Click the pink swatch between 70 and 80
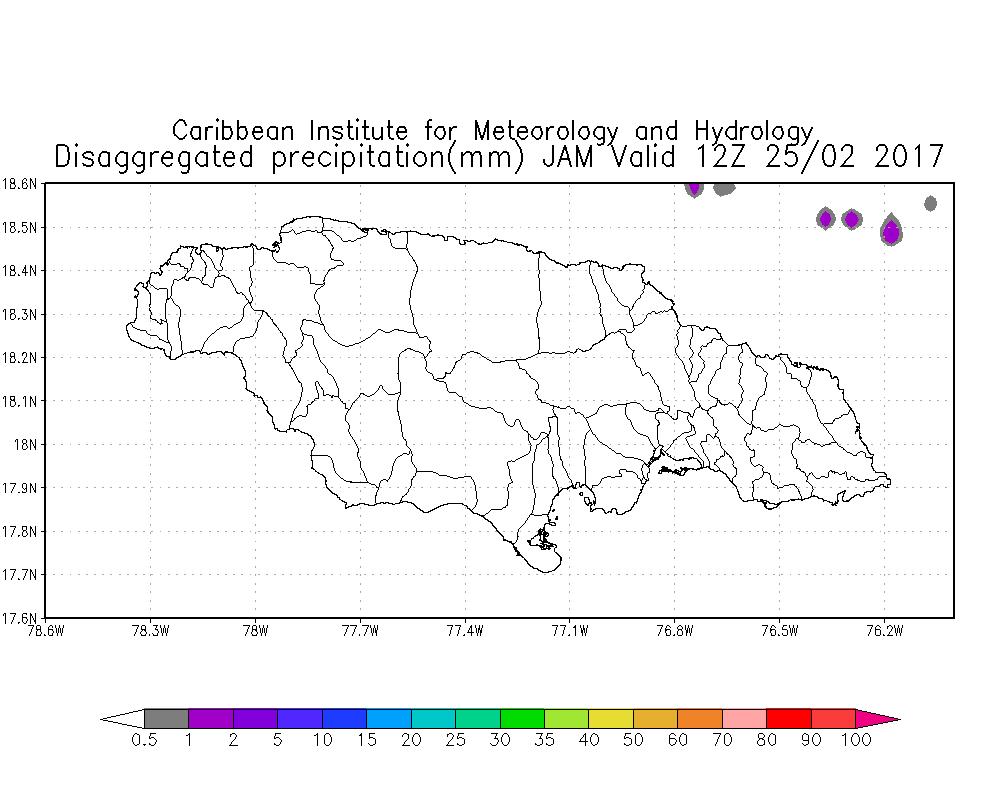Image resolution: width=1000 pixels, height=800 pixels. point(744,718)
